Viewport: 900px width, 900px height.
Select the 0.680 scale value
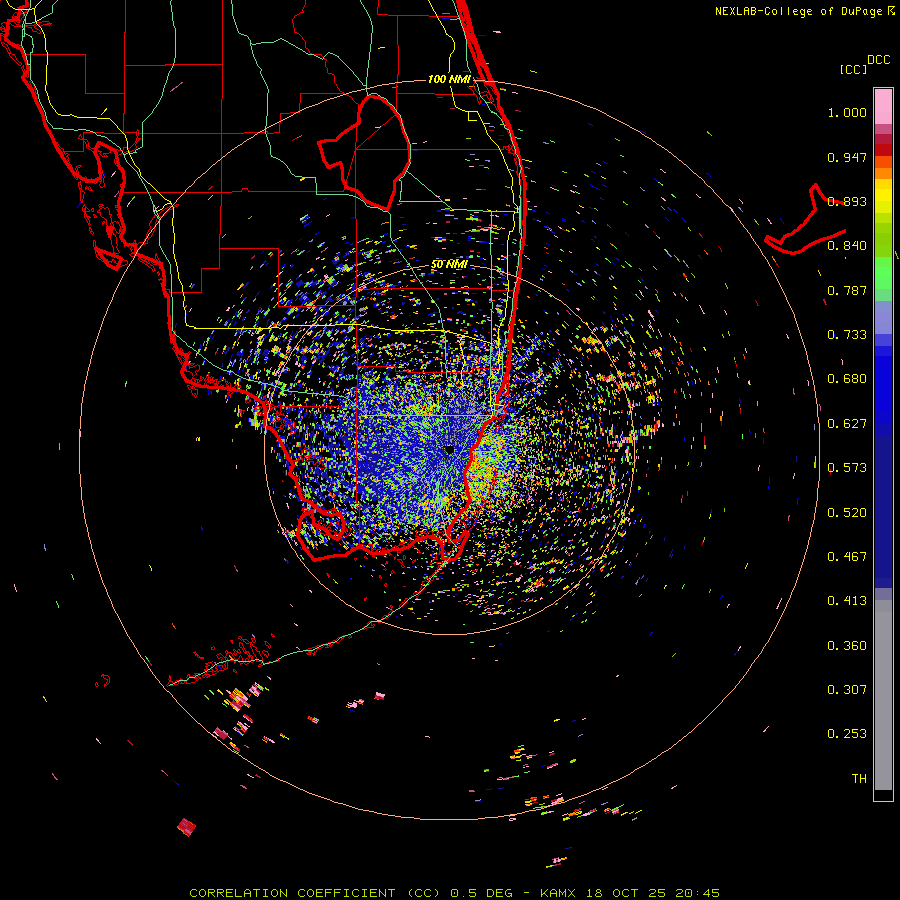pyautogui.click(x=847, y=379)
